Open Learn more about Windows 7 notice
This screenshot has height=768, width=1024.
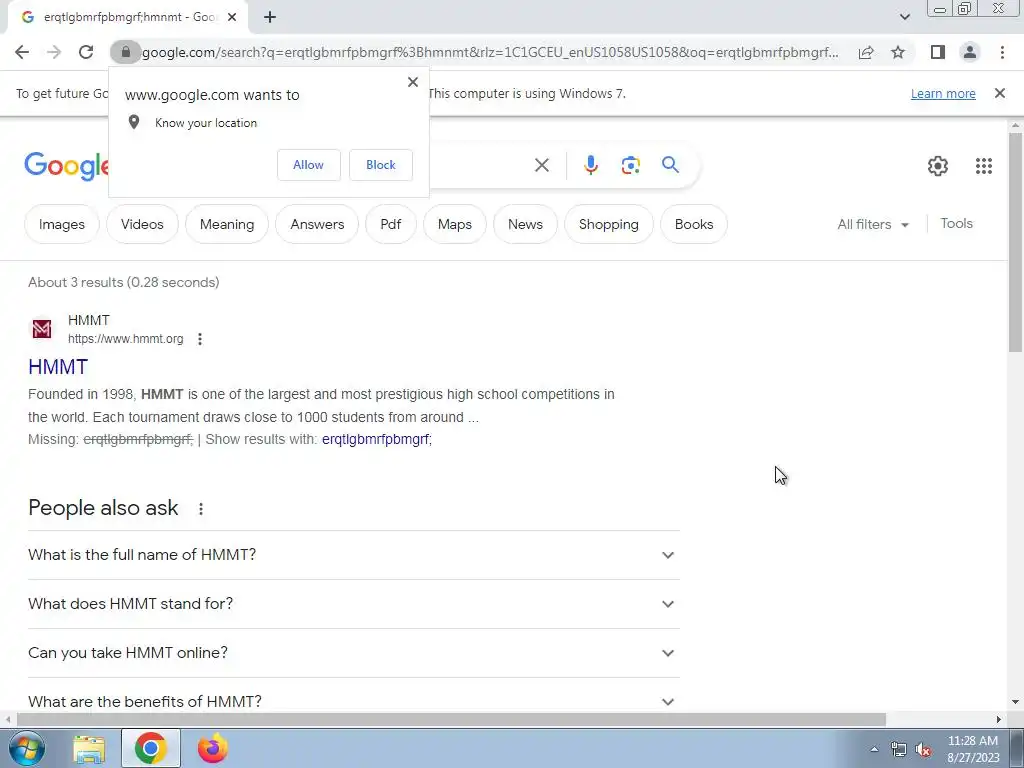click(943, 93)
